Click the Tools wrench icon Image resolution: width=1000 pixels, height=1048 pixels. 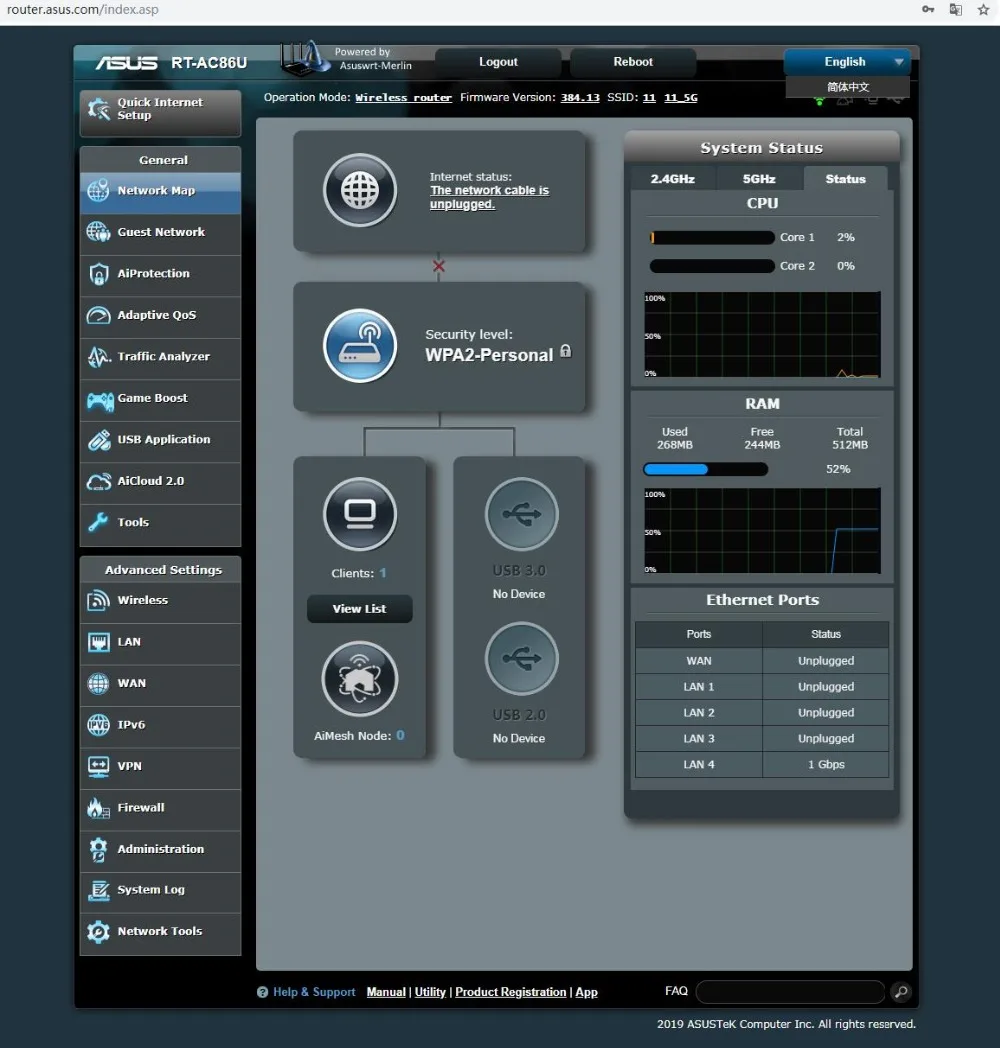pyautogui.click(x=98, y=522)
